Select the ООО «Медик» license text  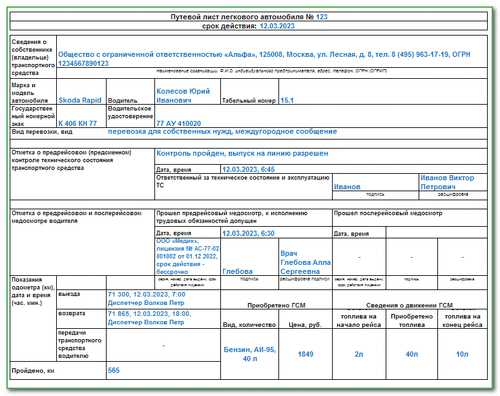click(x=188, y=256)
